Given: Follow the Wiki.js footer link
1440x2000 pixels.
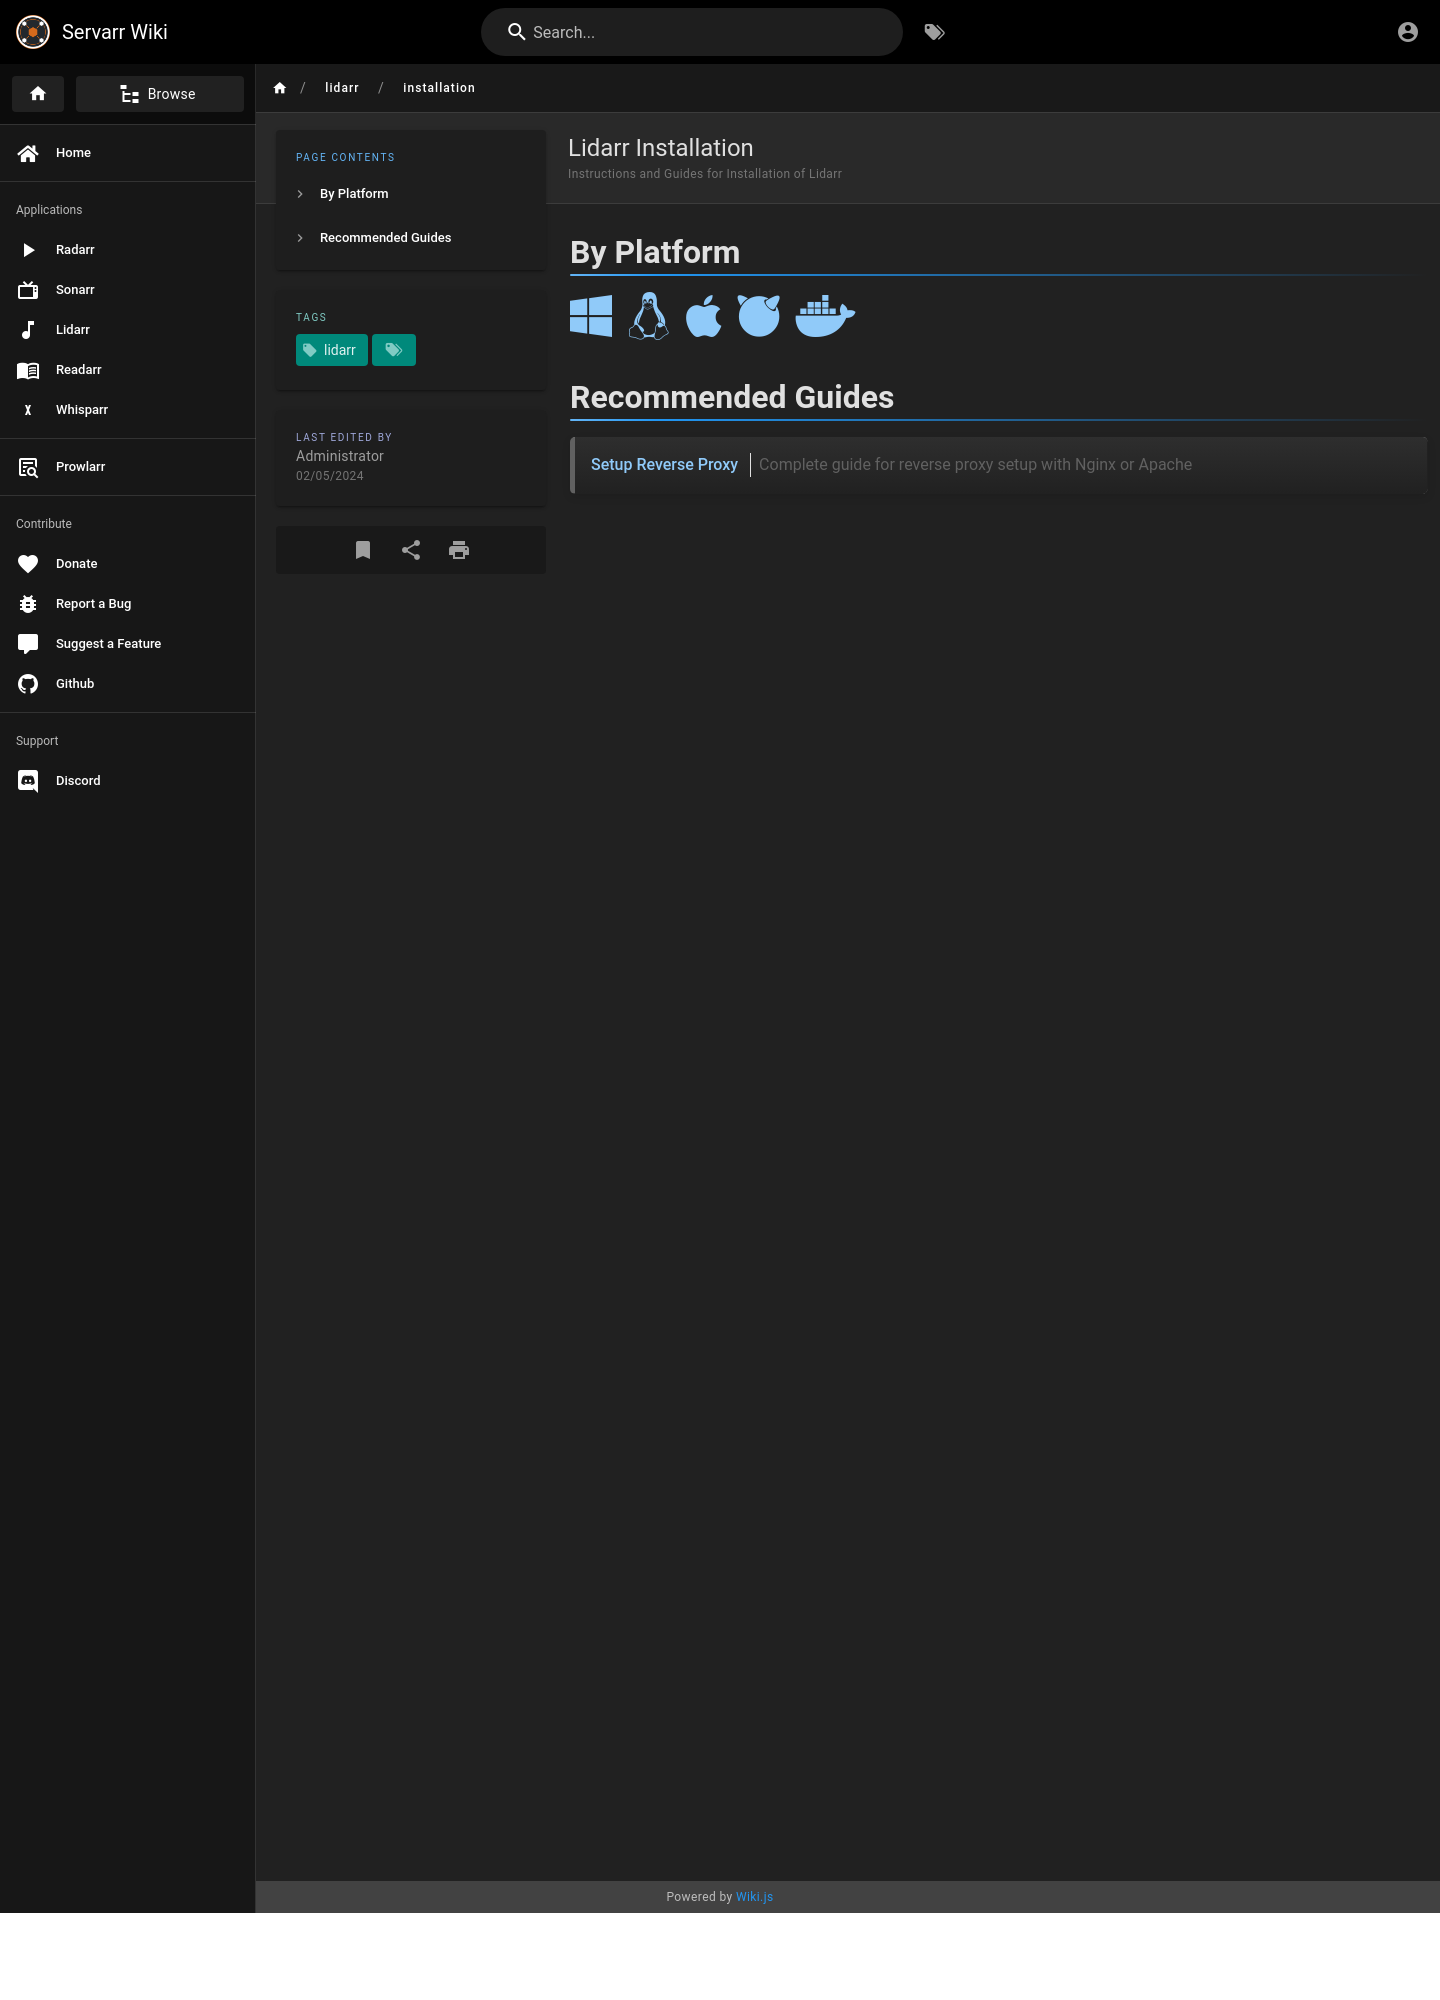Looking at the screenshot, I should [754, 1897].
